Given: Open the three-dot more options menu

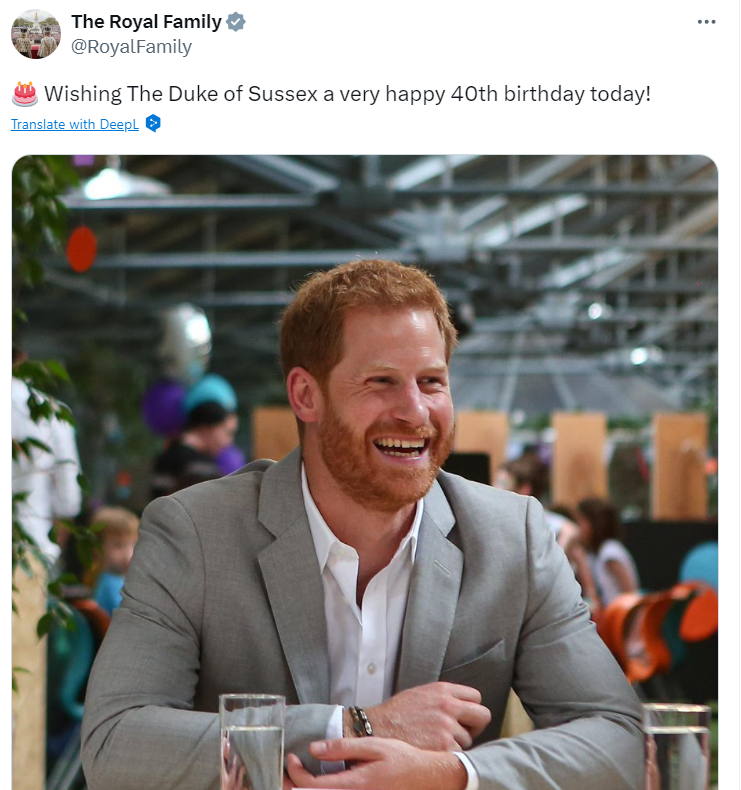Looking at the screenshot, I should pyautogui.click(x=707, y=22).
